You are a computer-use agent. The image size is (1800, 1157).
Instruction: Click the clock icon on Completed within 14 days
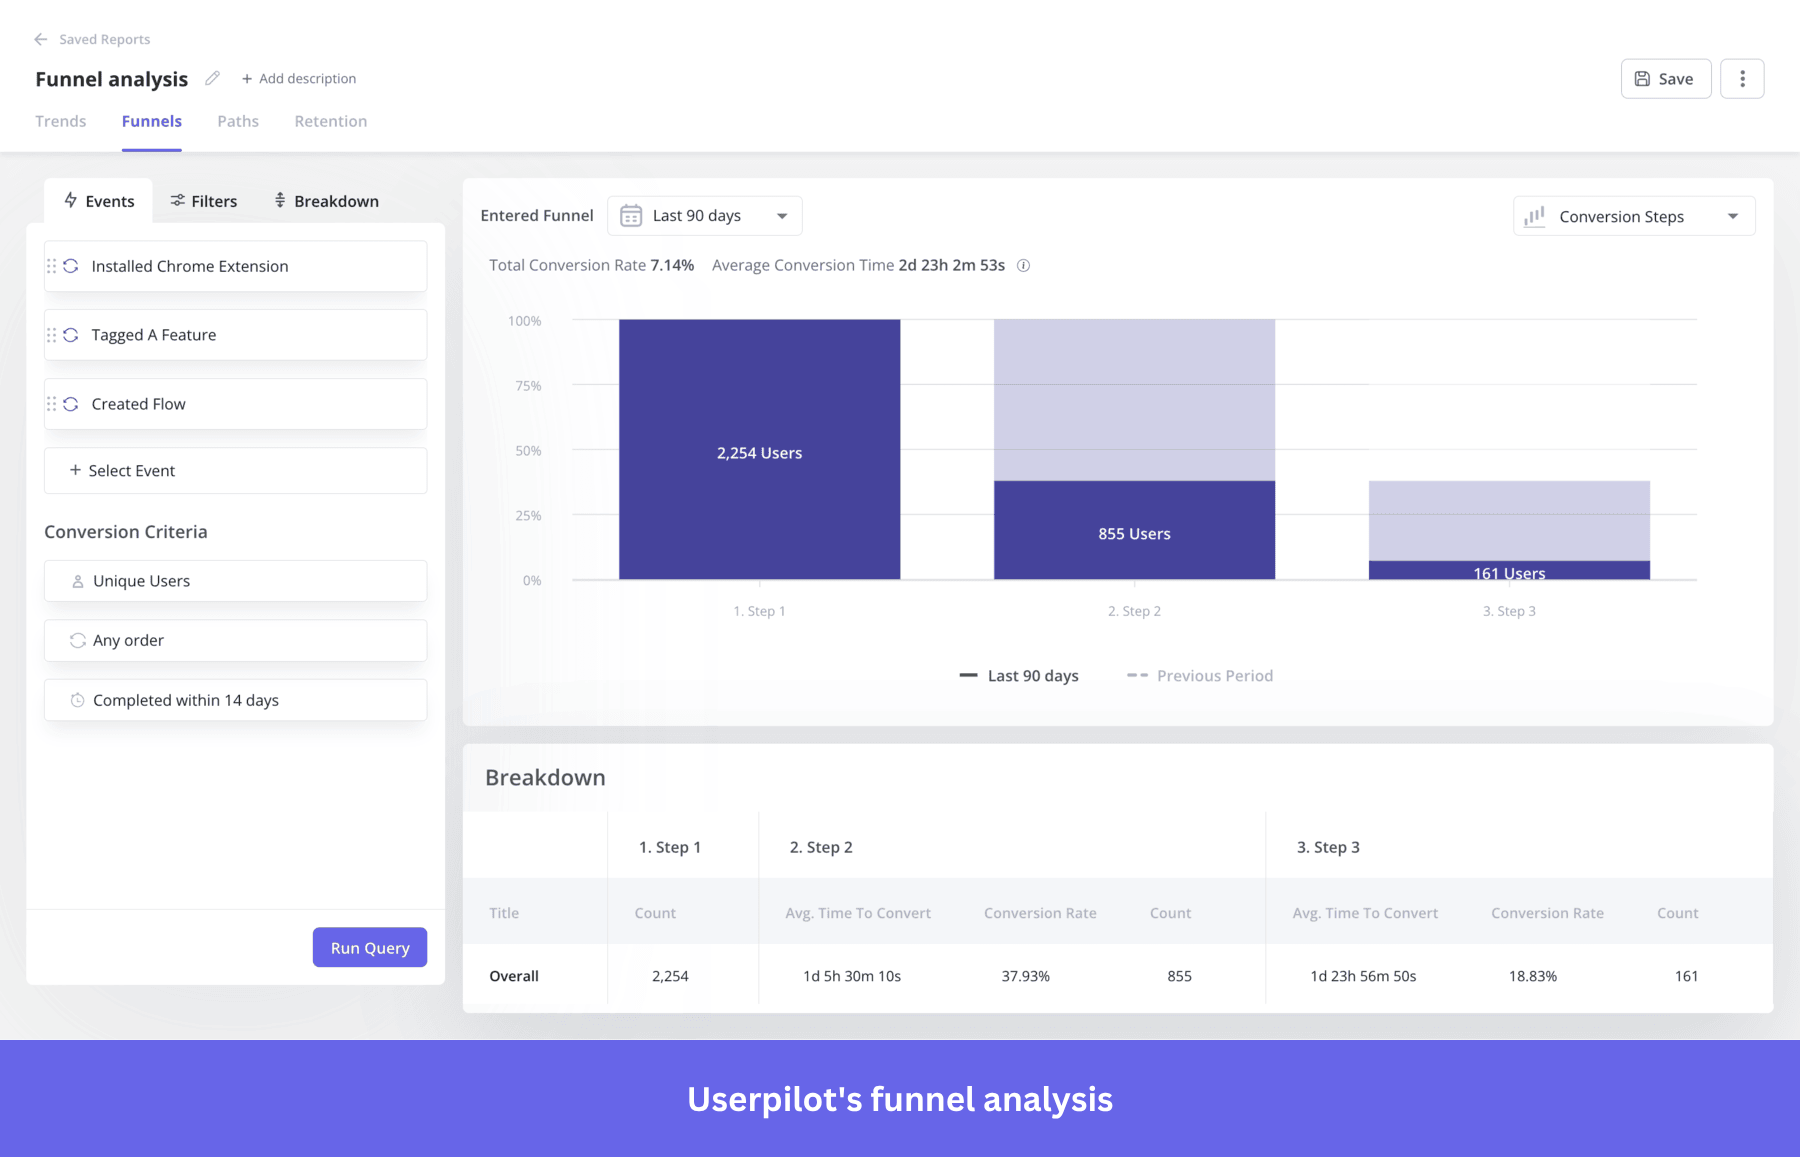pos(77,700)
